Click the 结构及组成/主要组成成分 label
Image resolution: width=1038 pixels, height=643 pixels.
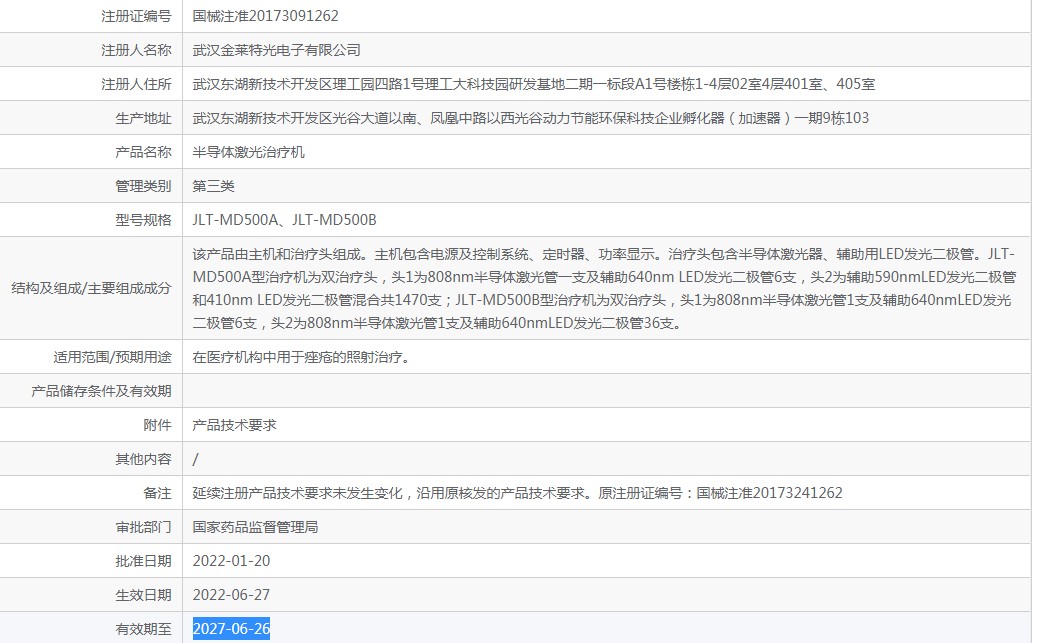[91, 288]
